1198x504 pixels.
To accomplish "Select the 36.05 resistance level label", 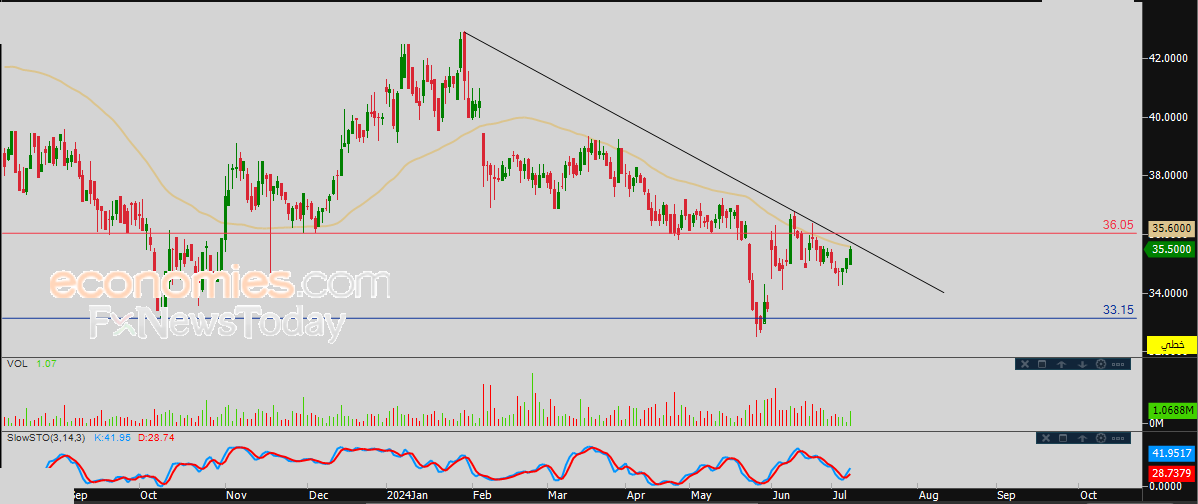I will tap(1118, 225).
